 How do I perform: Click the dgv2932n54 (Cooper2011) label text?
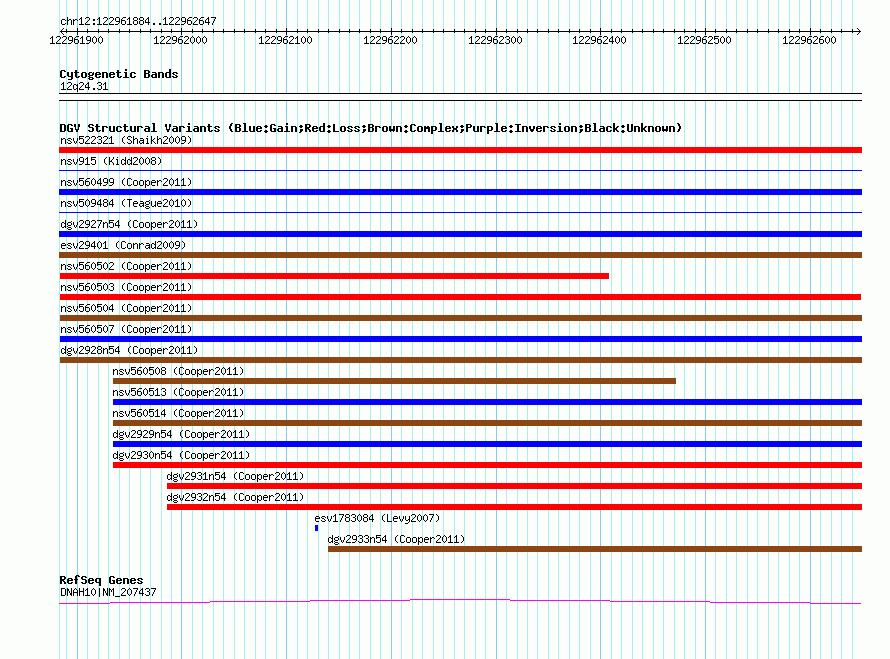235,497
